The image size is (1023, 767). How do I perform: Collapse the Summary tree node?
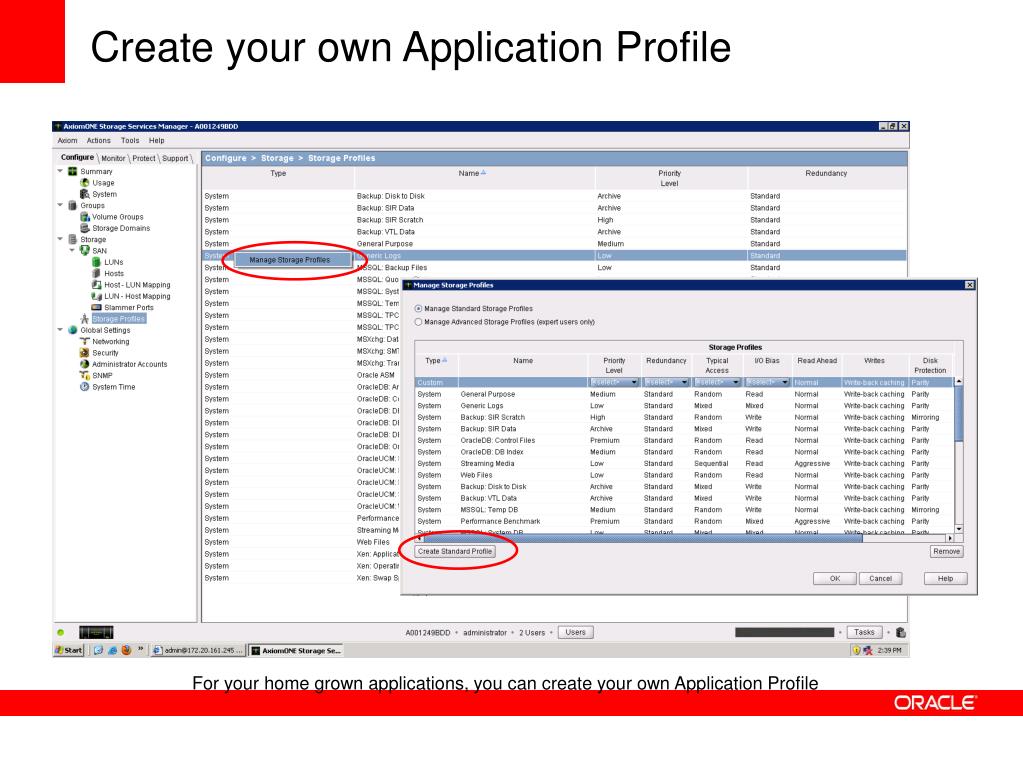tap(60, 171)
